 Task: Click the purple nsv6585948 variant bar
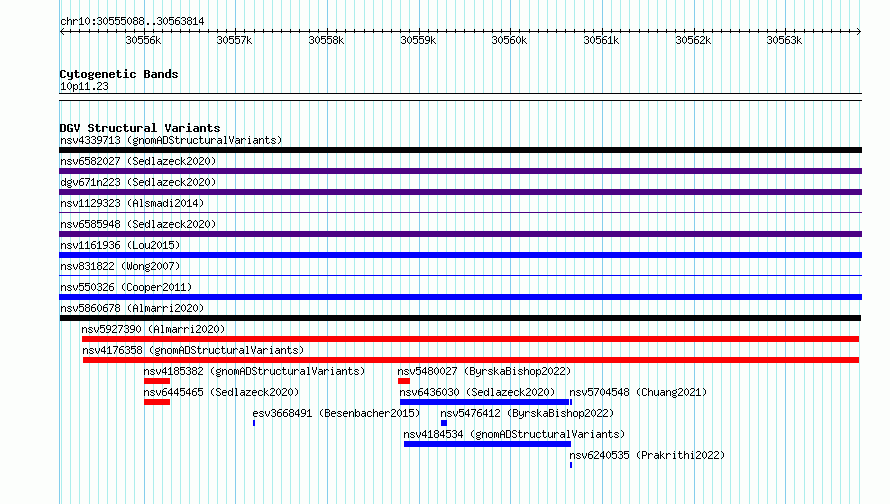[x=460, y=234]
